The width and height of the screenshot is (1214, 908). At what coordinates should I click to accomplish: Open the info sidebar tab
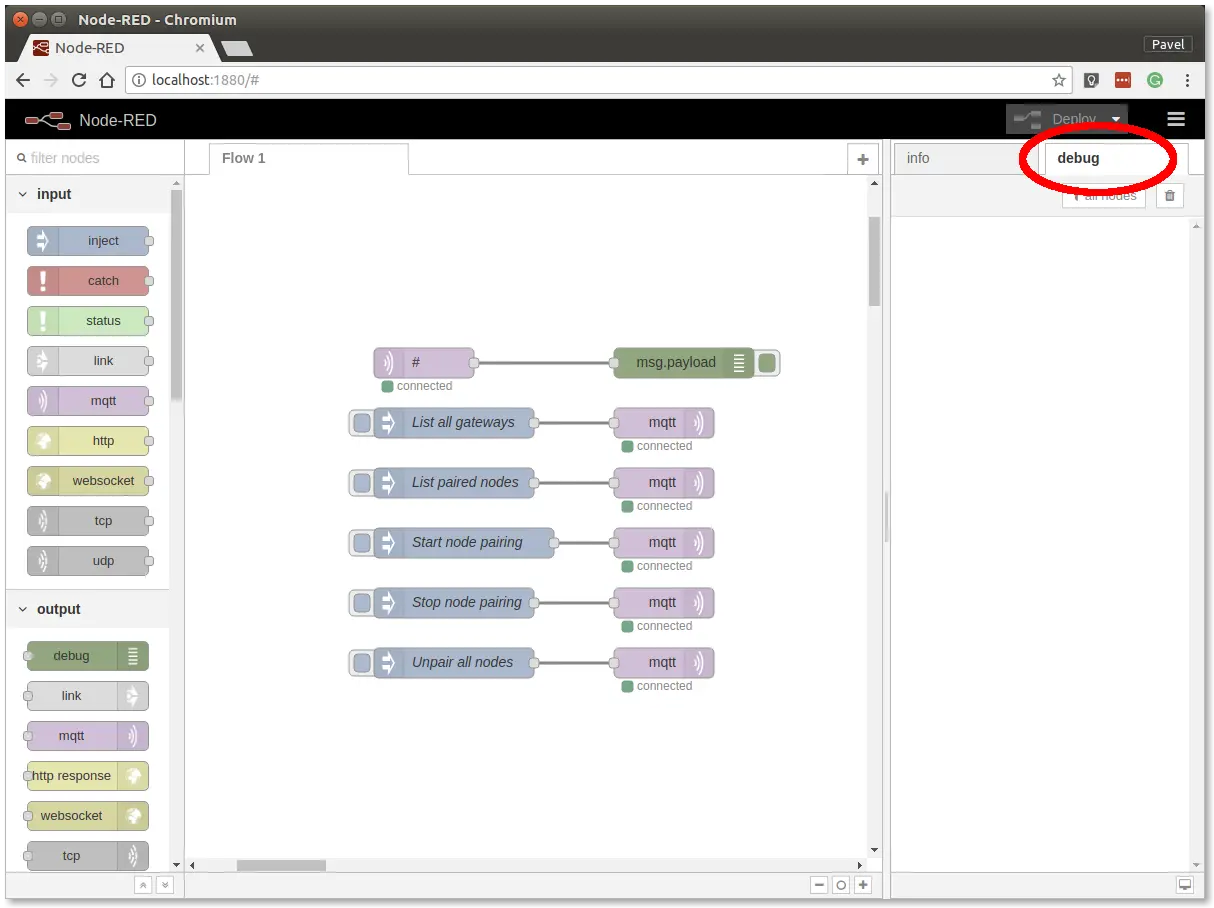click(x=965, y=158)
